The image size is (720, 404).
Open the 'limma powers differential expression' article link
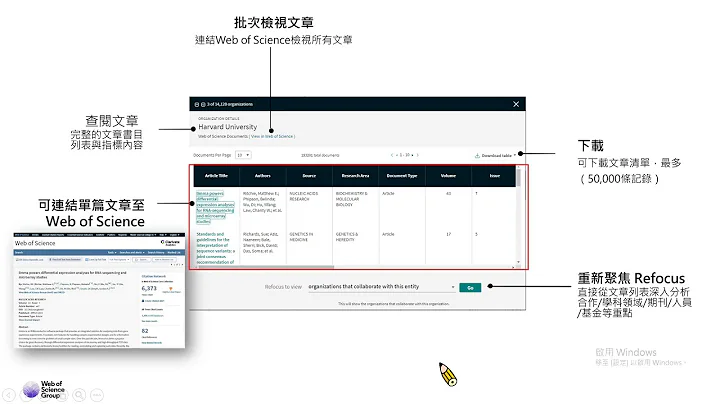pos(215,208)
